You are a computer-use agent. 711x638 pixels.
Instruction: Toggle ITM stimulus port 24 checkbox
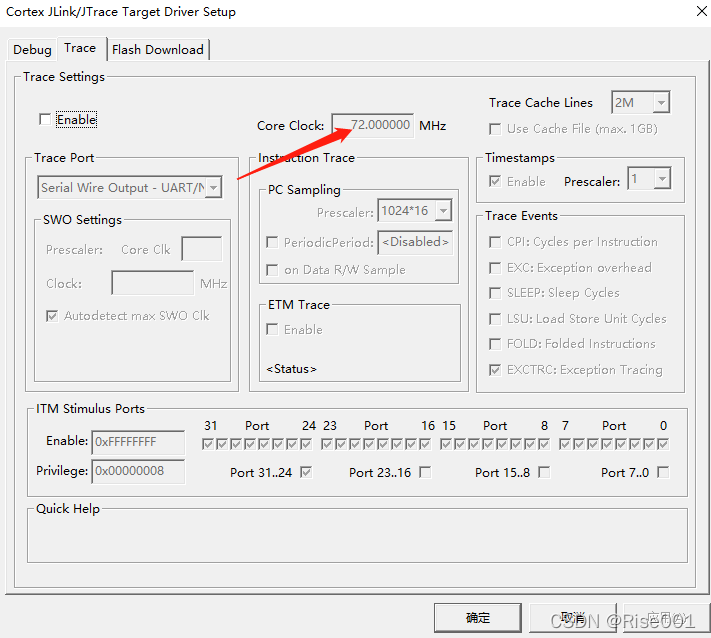point(306,444)
